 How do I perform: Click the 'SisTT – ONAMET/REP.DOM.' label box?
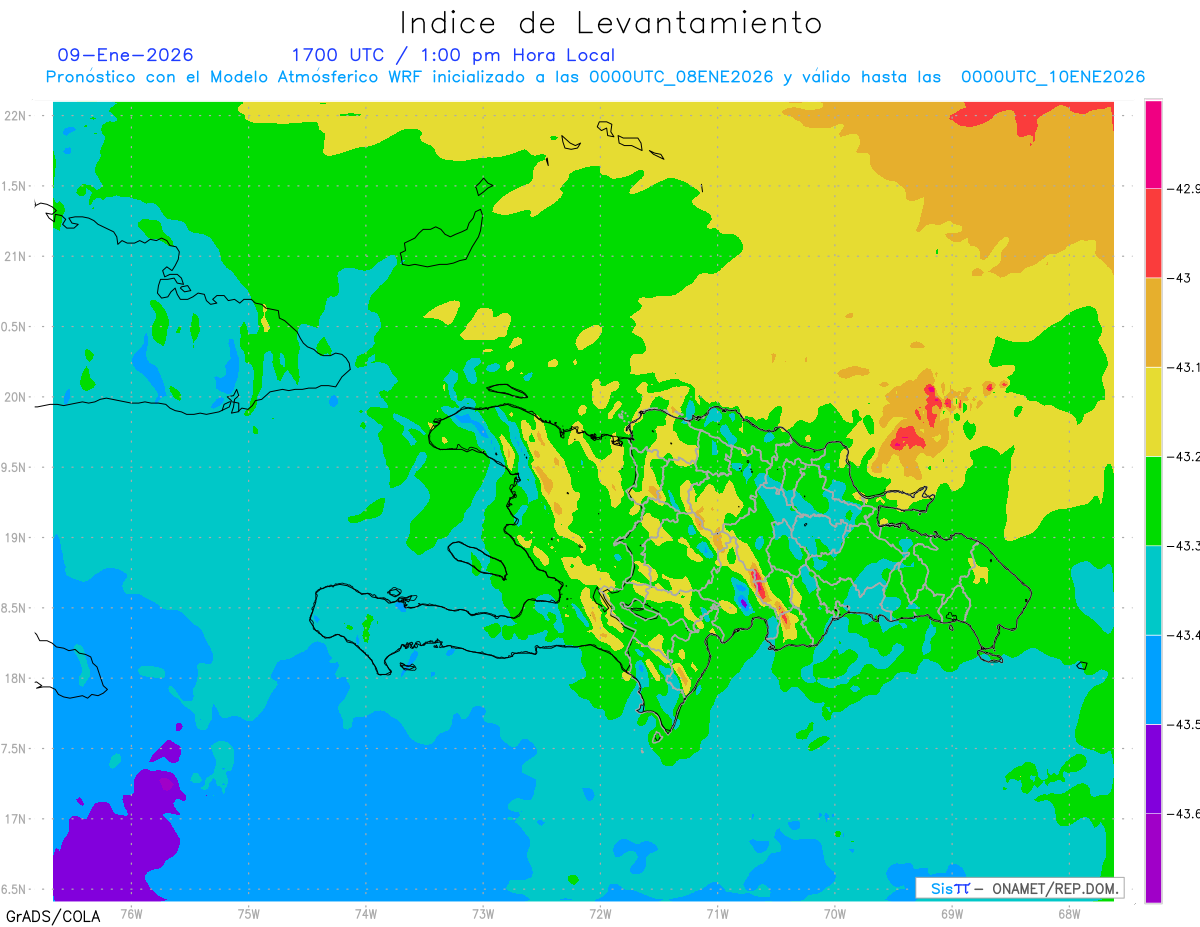pos(1020,888)
